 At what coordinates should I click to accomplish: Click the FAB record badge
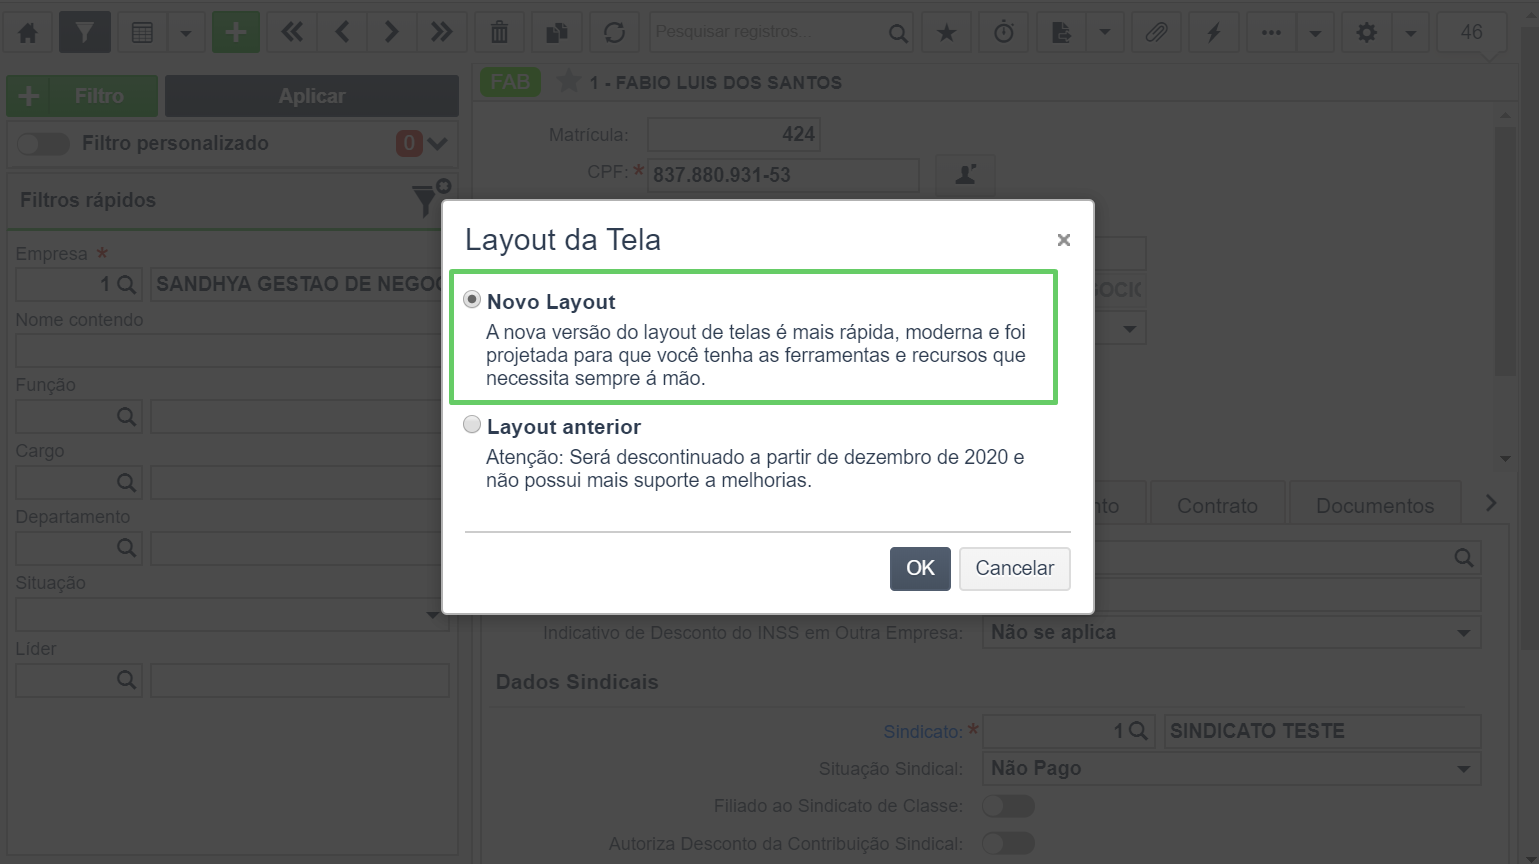point(510,82)
